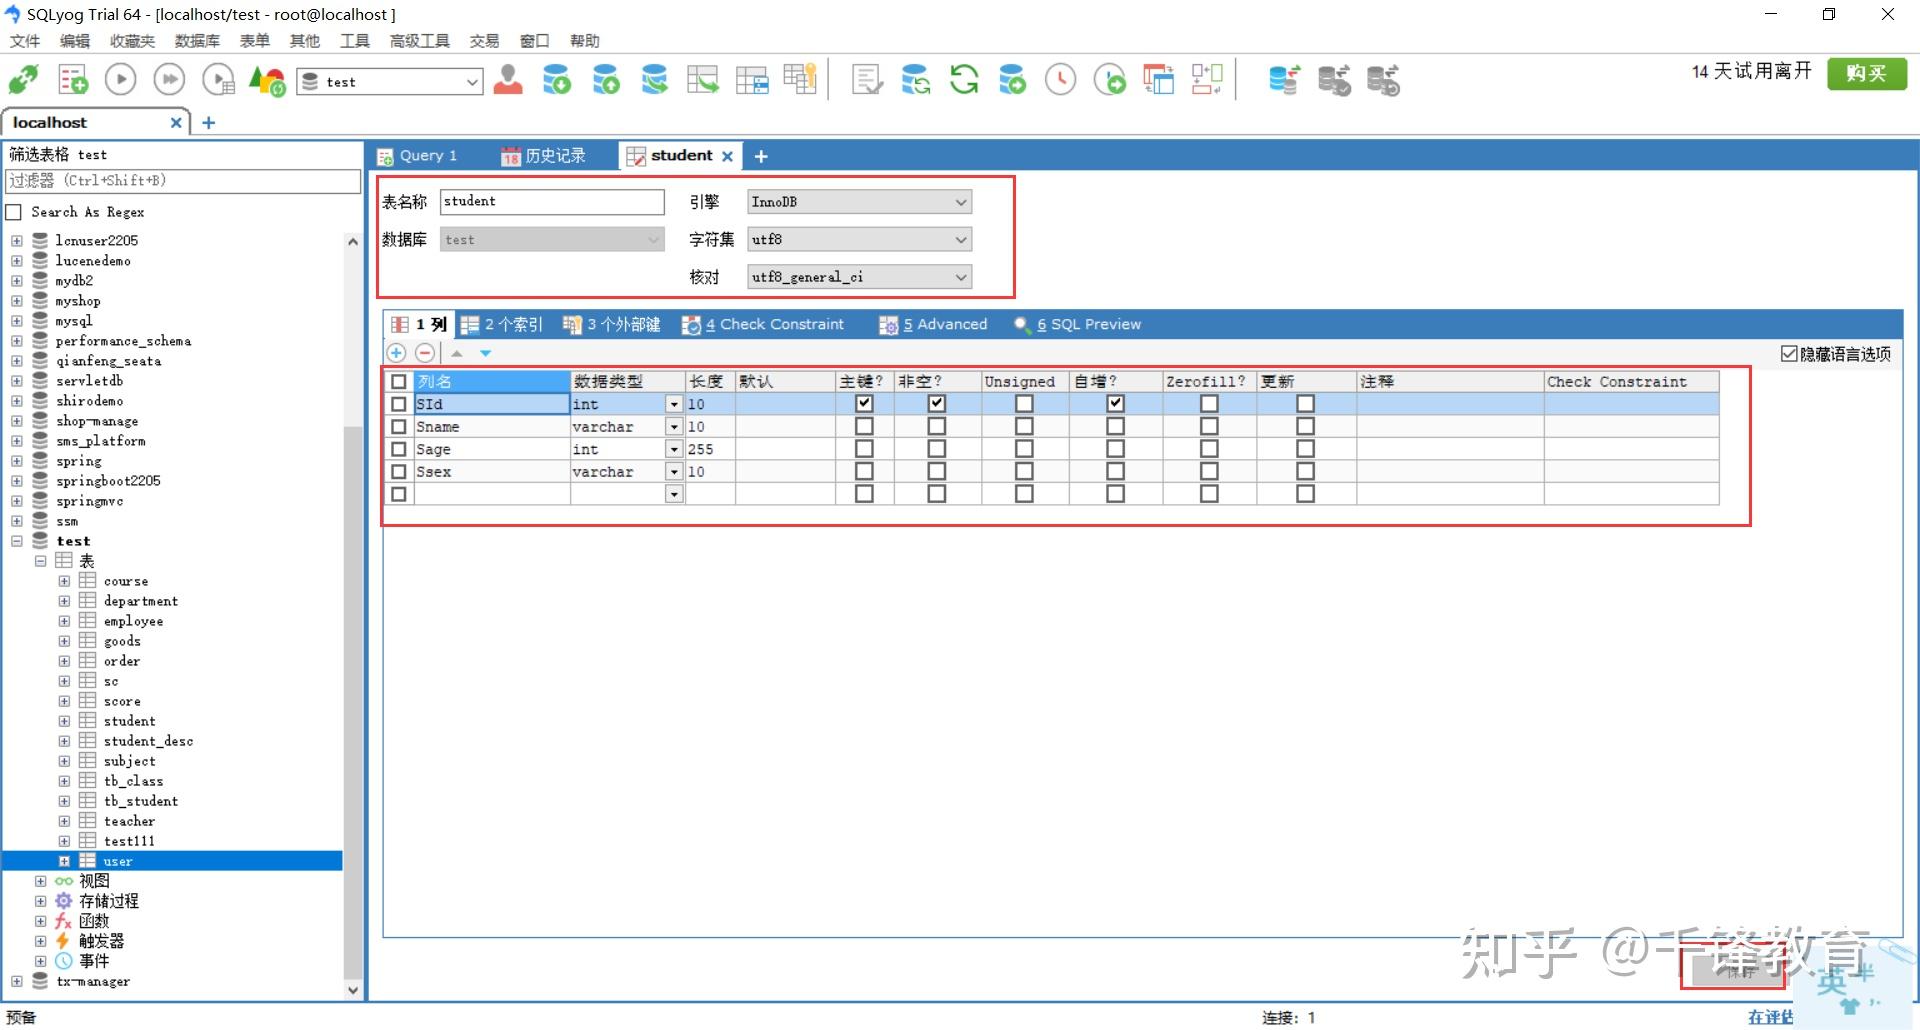Image resolution: width=1920 pixels, height=1030 pixels.
Task: Click the execute query play icon
Action: tap(120, 80)
